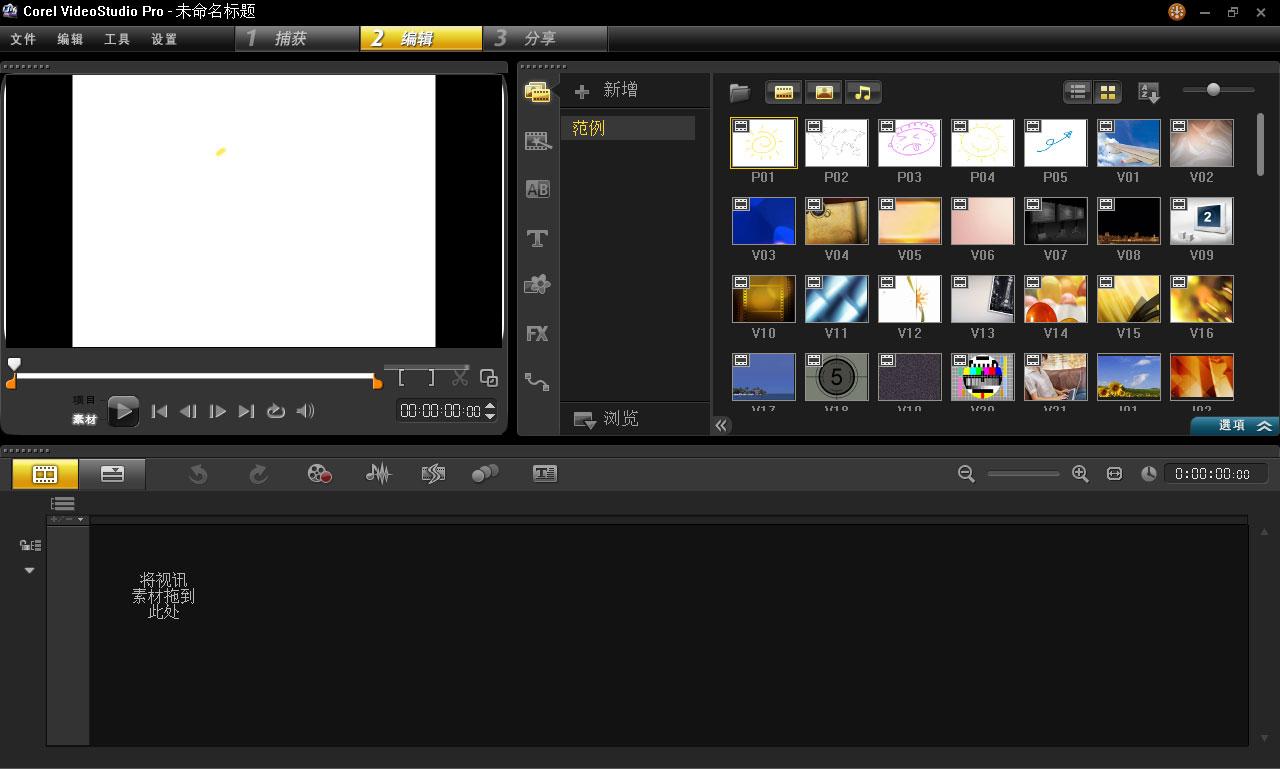1280x769 pixels.
Task: Open the Sound Mixer waveform icon
Action: 378,474
